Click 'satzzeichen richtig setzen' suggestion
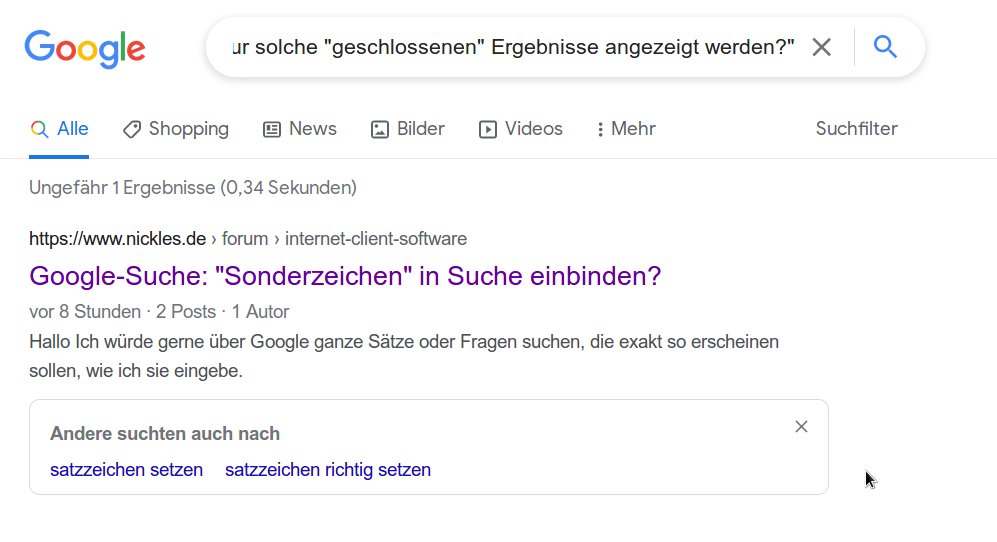Screen dimensions: 997x542 [328, 470]
